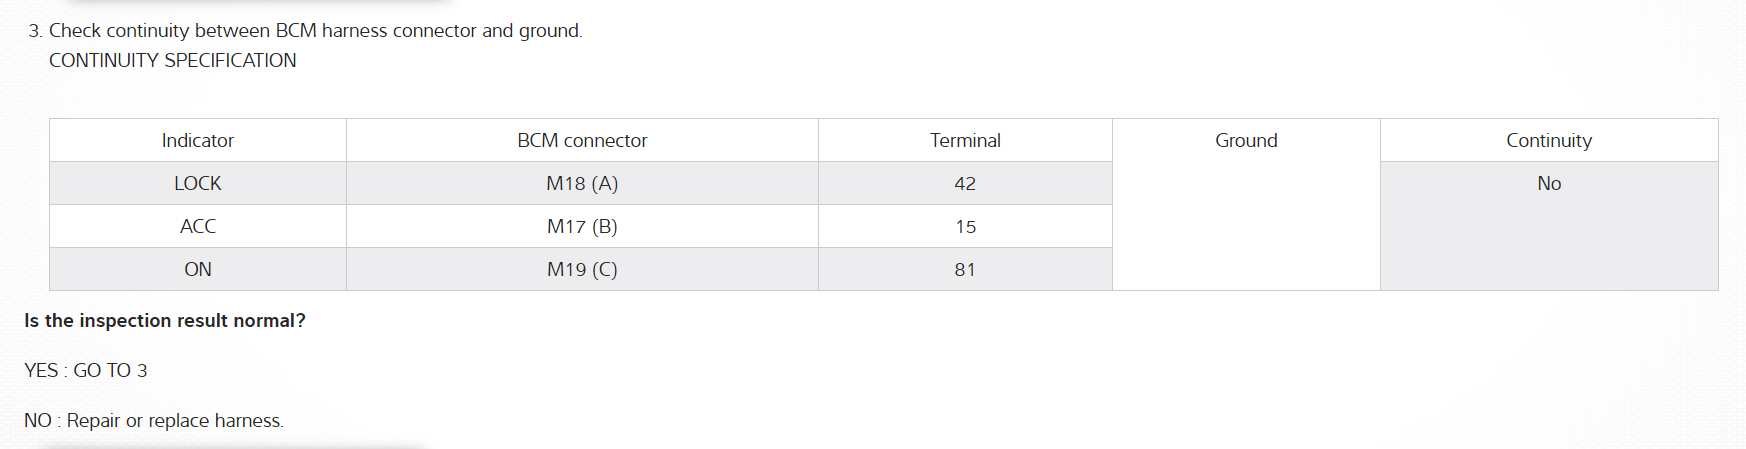Click the "YES : GO TO 3" line

pos(86,371)
